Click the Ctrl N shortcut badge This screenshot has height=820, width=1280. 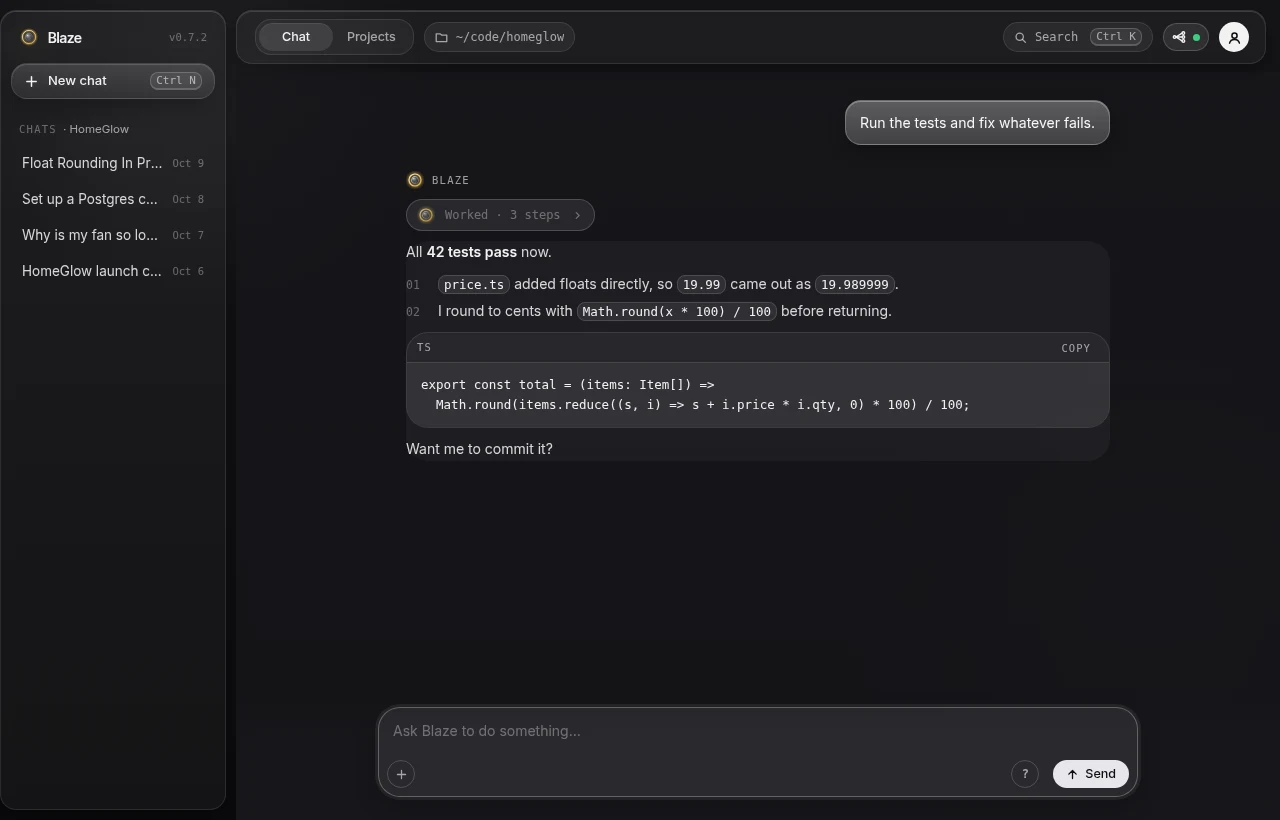tap(176, 81)
